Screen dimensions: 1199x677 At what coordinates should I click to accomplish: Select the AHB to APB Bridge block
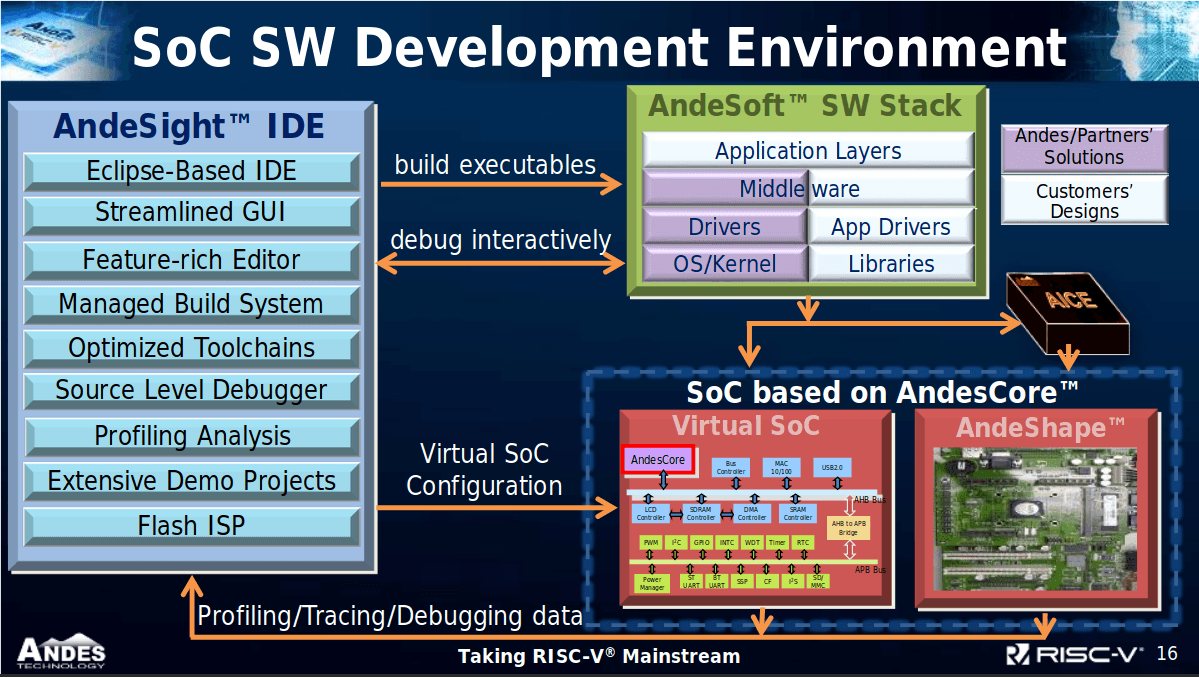point(849,528)
